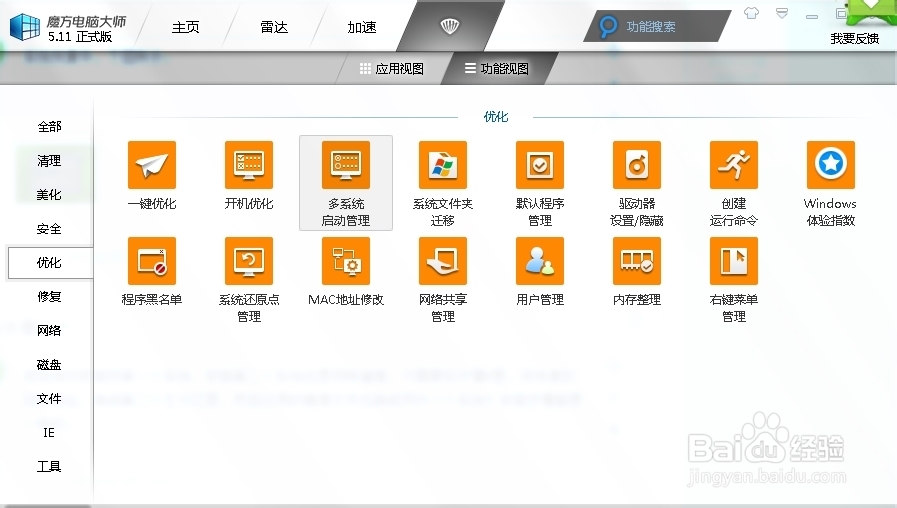Image resolution: width=897 pixels, height=508 pixels.
Task: Select the 优化 category in sidebar
Action: [x=49, y=263]
